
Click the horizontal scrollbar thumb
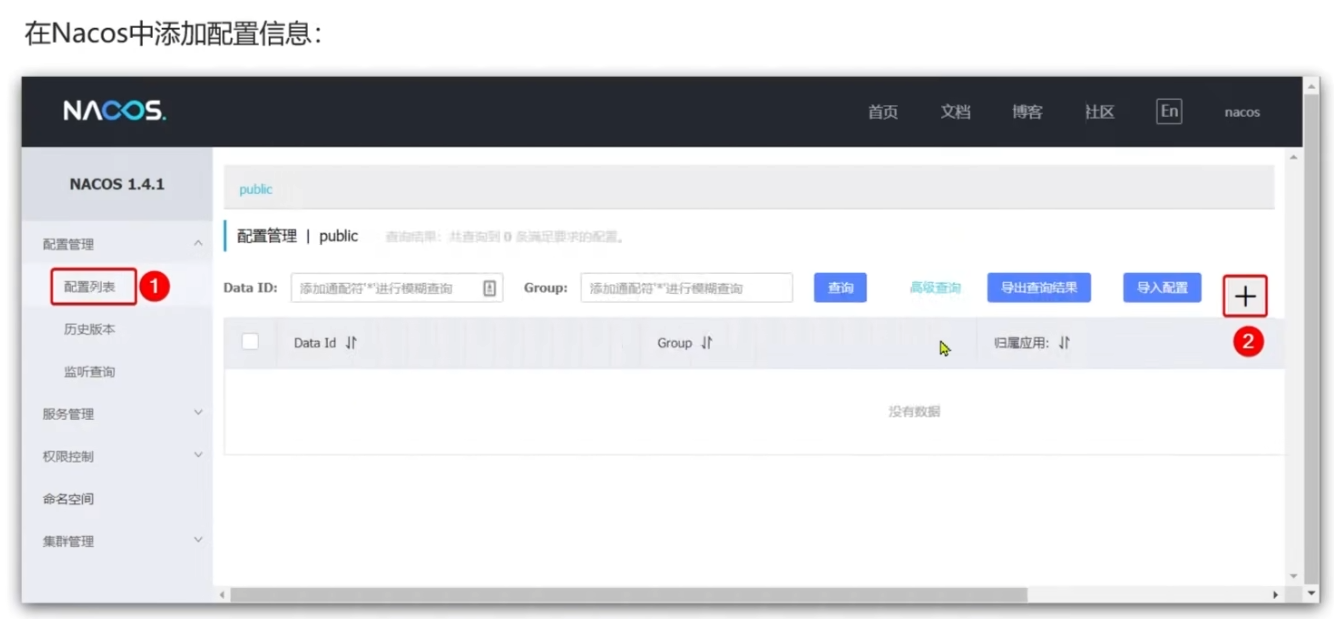pyautogui.click(x=628, y=594)
